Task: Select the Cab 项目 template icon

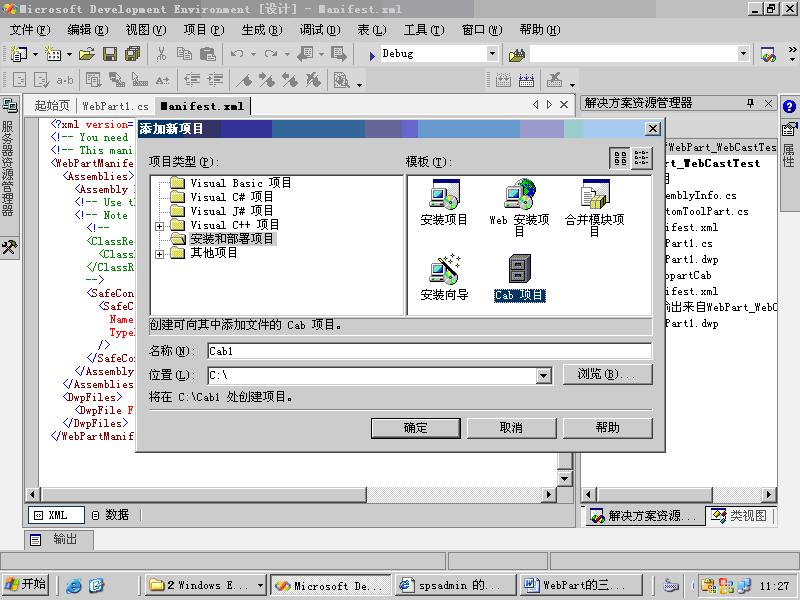Action: tap(520, 278)
